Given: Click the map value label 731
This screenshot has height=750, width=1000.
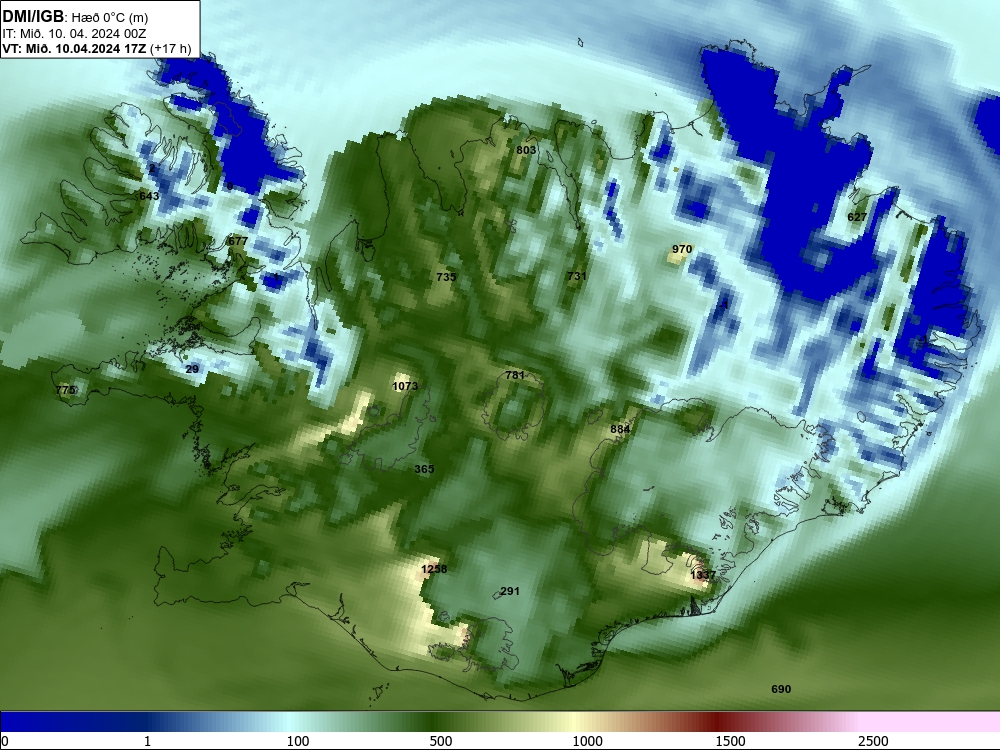Looking at the screenshot, I should pos(577,276).
